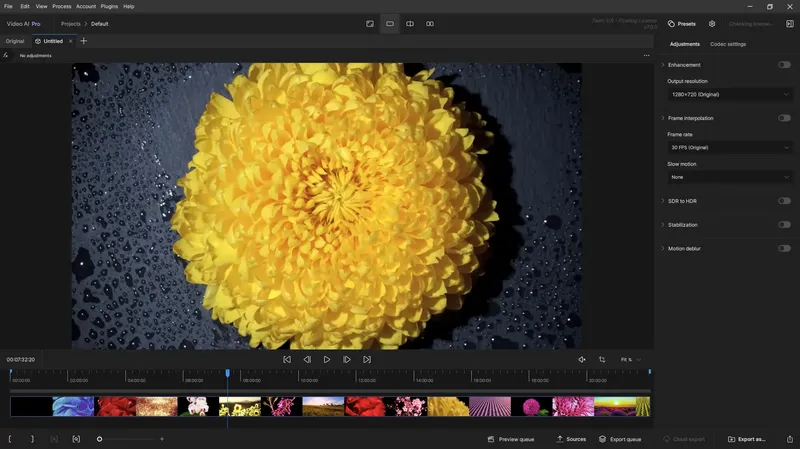
Task: Open the settings gear next to Presets
Action: click(x=712, y=23)
